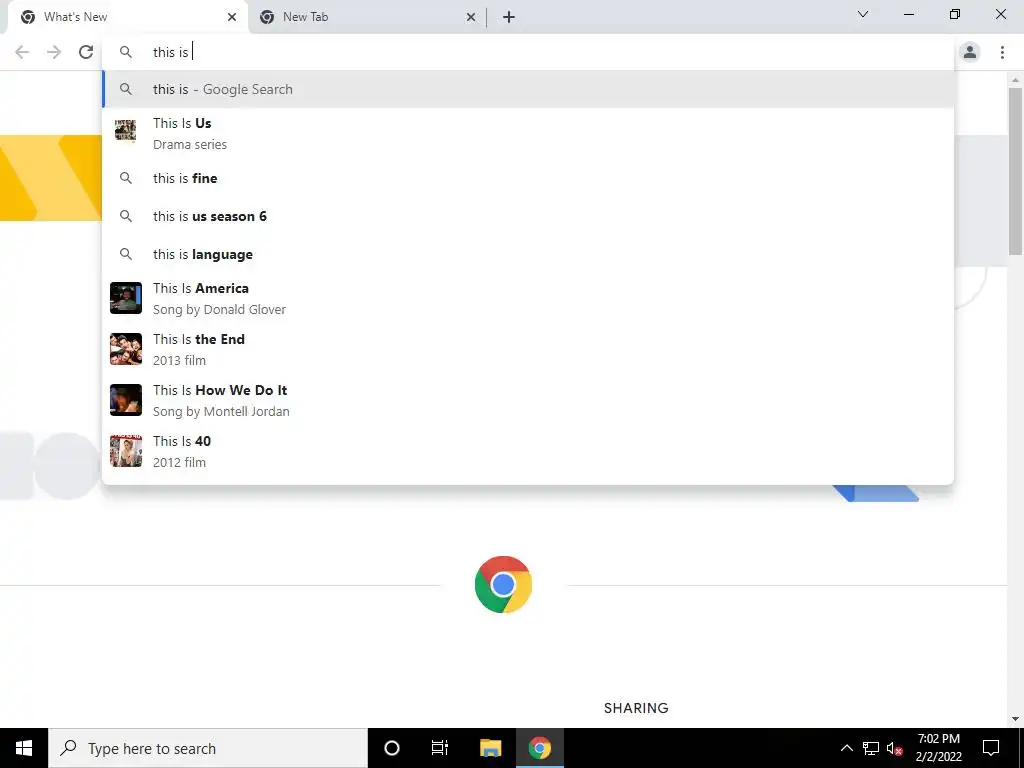Pick 'This Is the End' 2013 film suggestion
Image resolution: width=1024 pixels, height=768 pixels.
click(528, 349)
